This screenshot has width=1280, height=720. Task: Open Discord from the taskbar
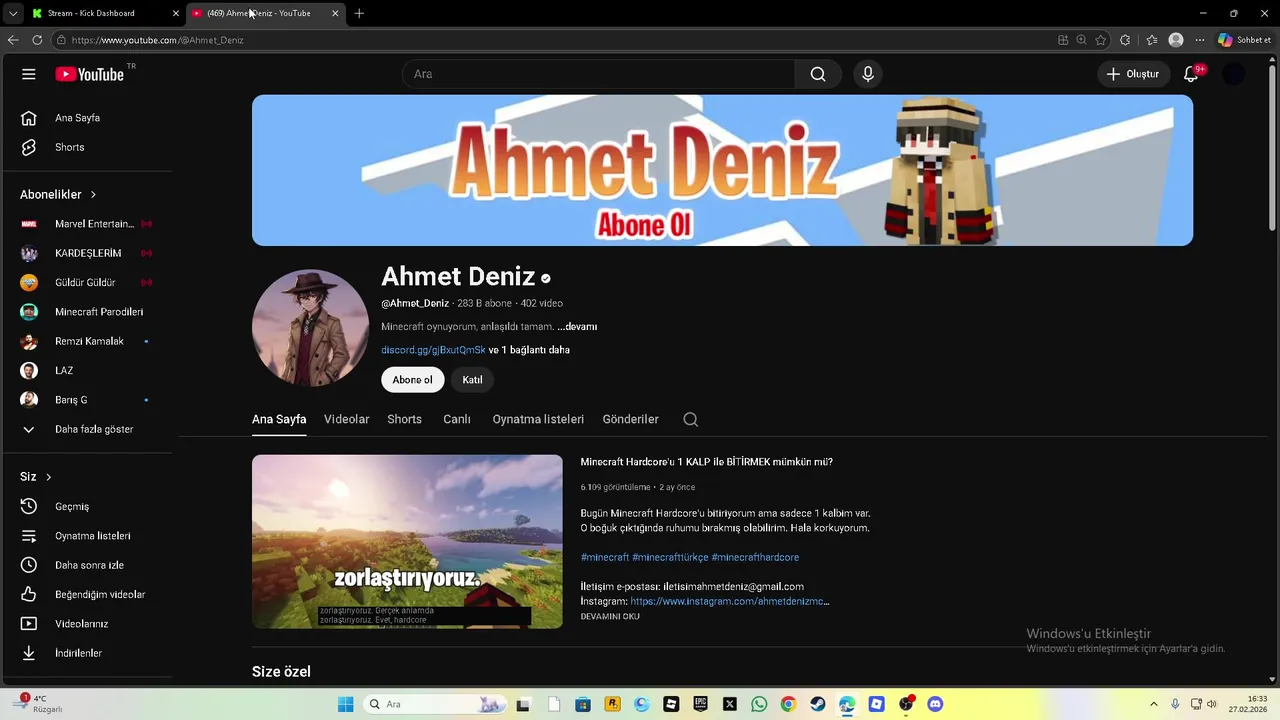pyautogui.click(x=935, y=704)
